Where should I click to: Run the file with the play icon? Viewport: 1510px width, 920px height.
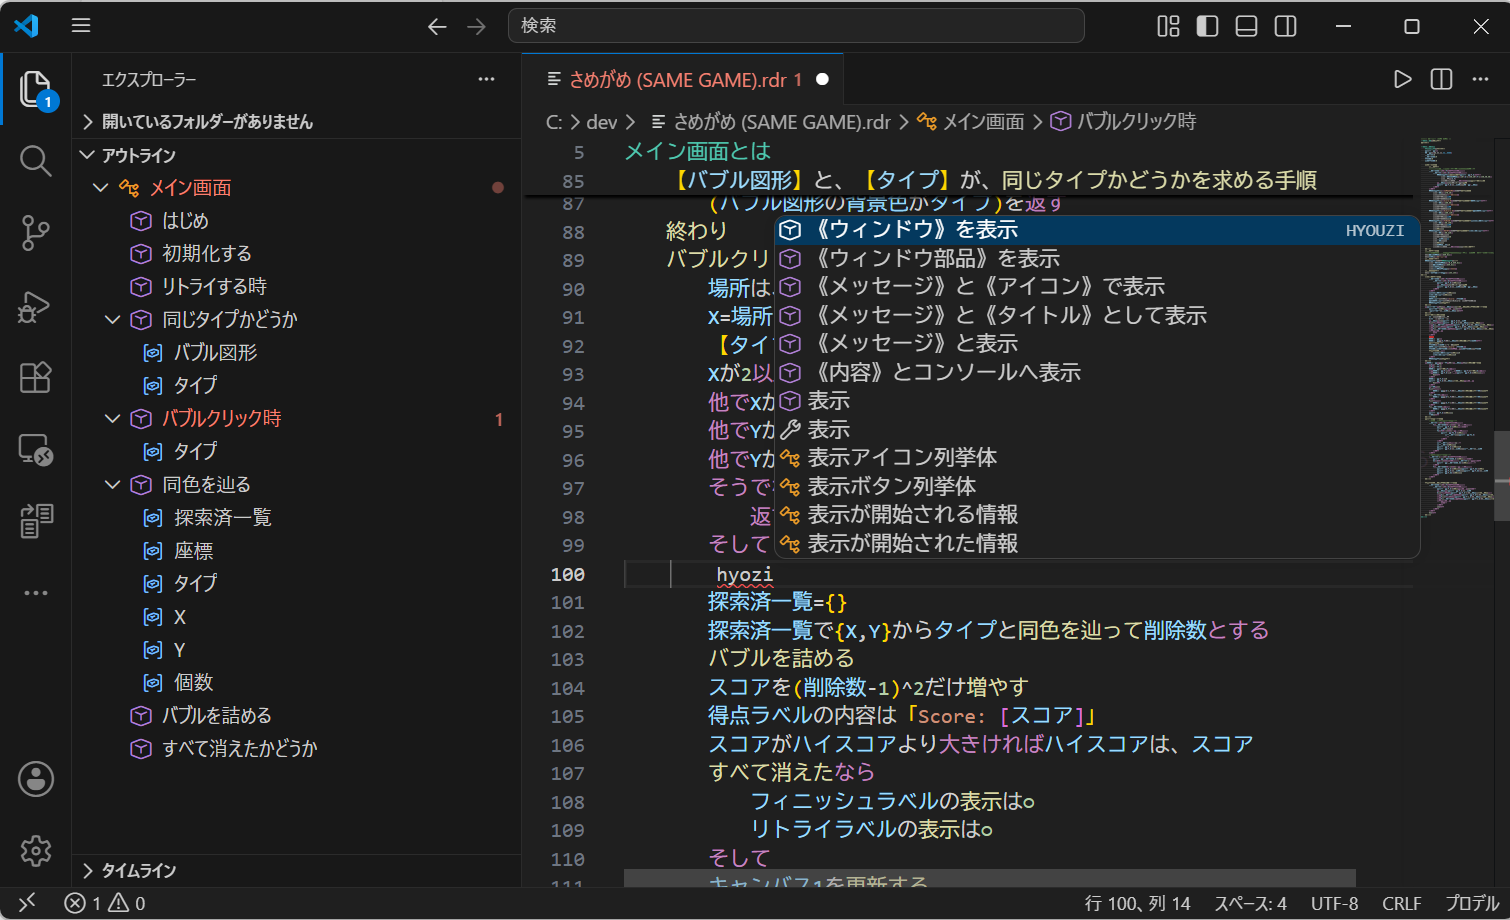click(x=1403, y=79)
